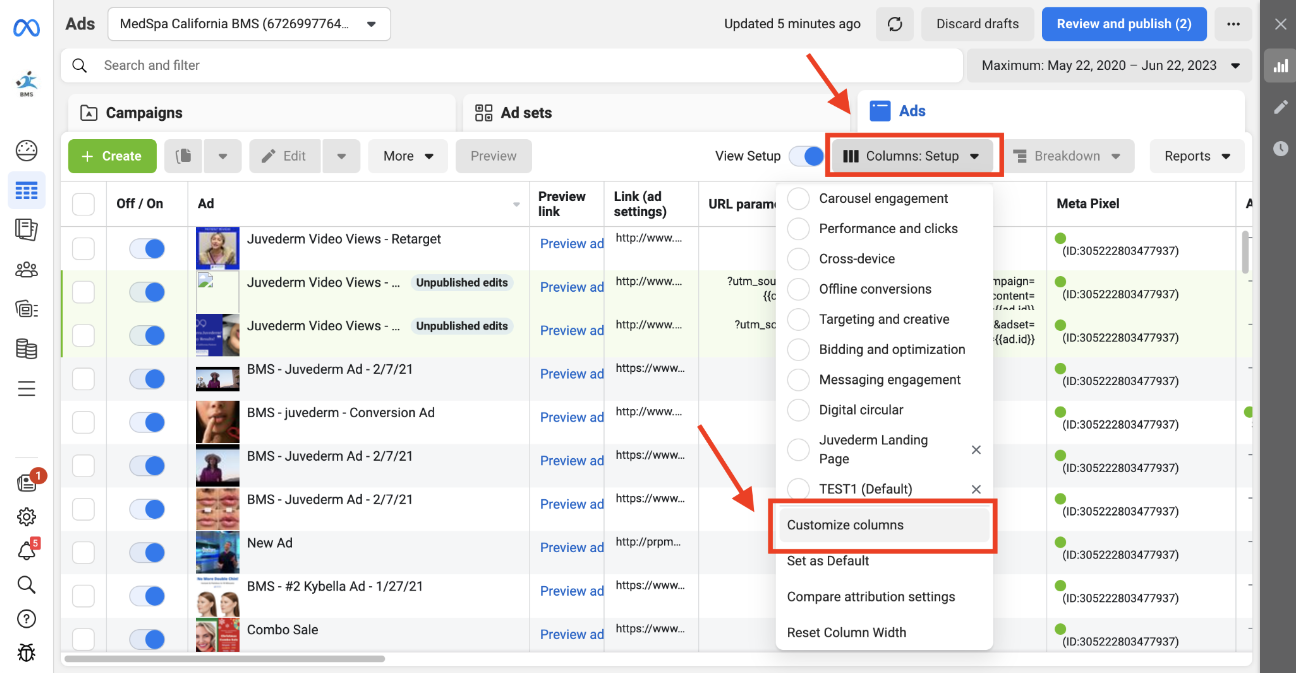Switch off the Combo Sale ad toggle
Screen dimensions: 1298x676
146,639
